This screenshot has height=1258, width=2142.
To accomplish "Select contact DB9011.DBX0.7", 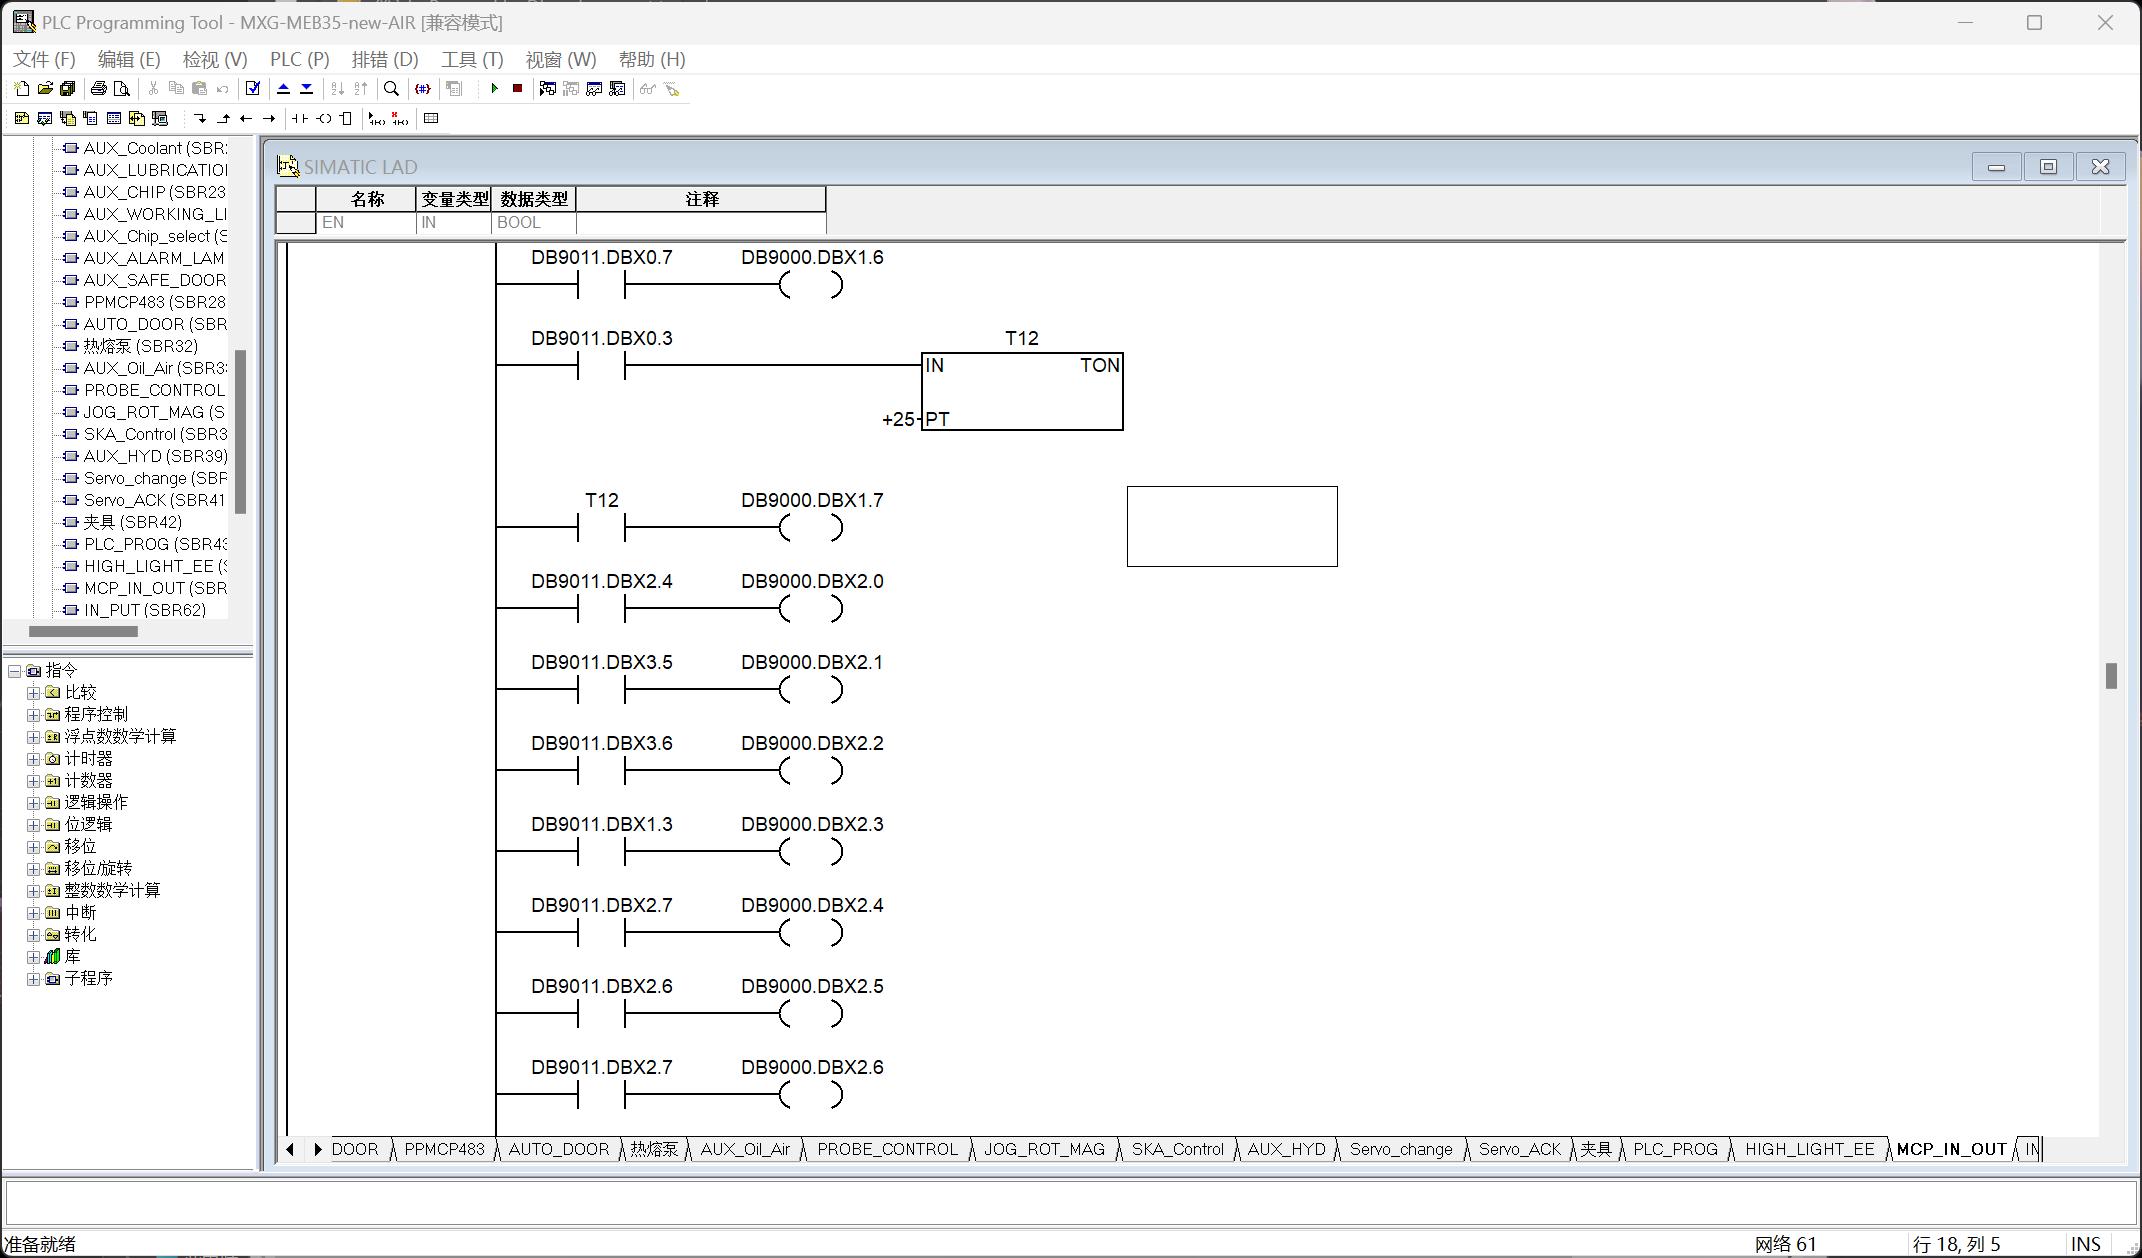I will pyautogui.click(x=601, y=285).
